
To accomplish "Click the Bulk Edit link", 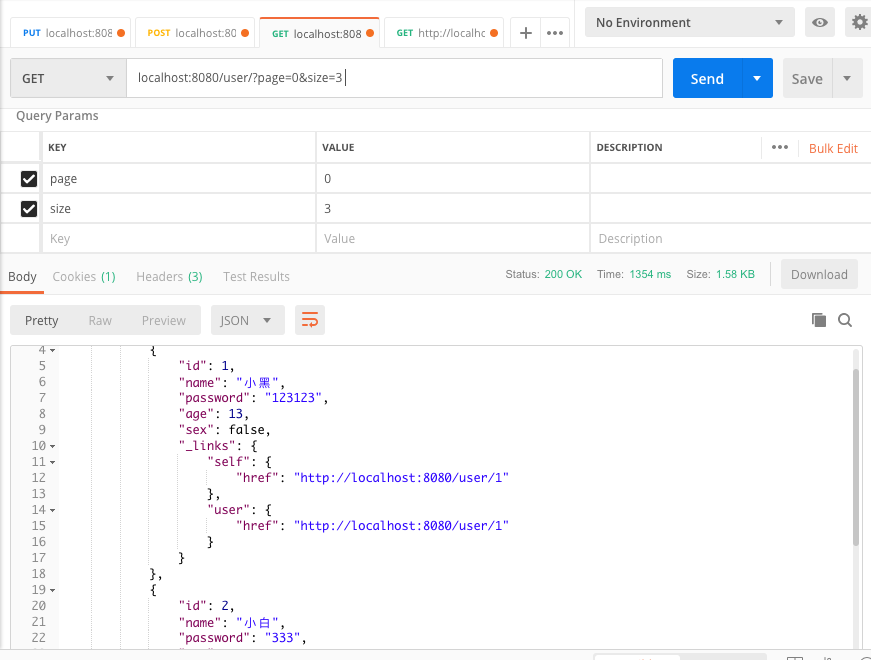I will pos(833,148).
